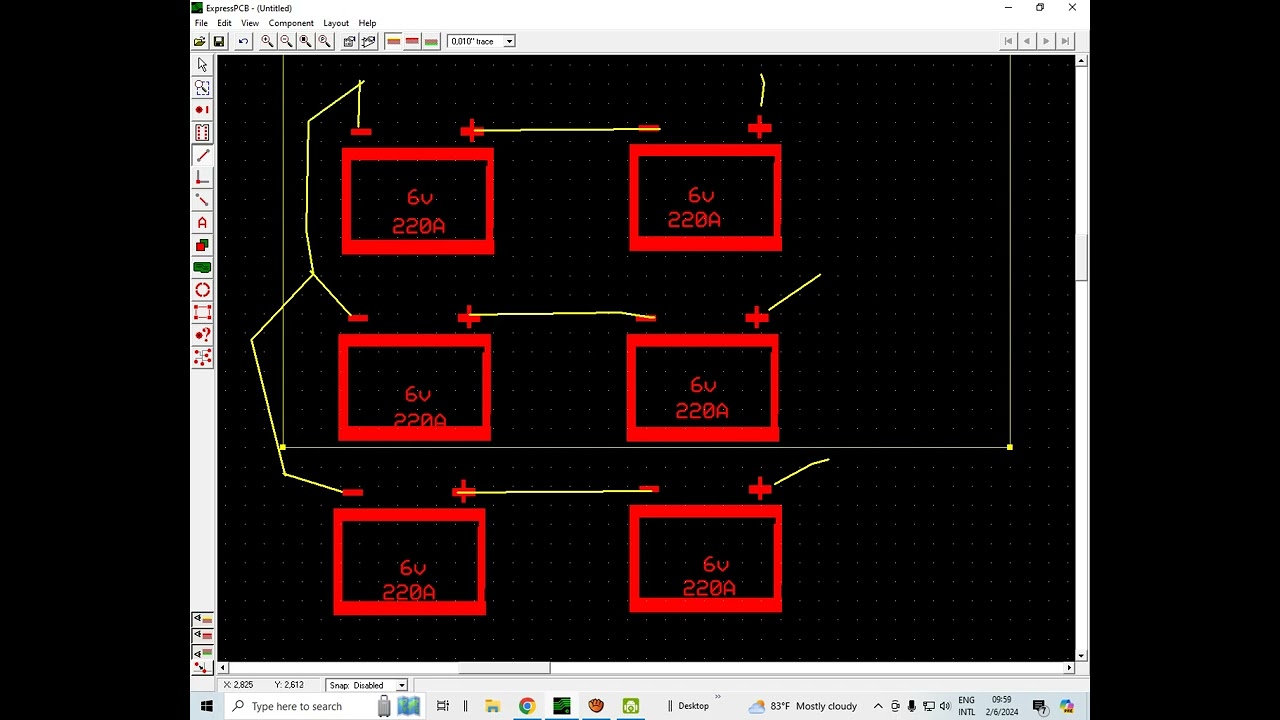This screenshot has width=1280, height=720.
Task: Select the pad information query tool
Action: pyautogui.click(x=202, y=335)
